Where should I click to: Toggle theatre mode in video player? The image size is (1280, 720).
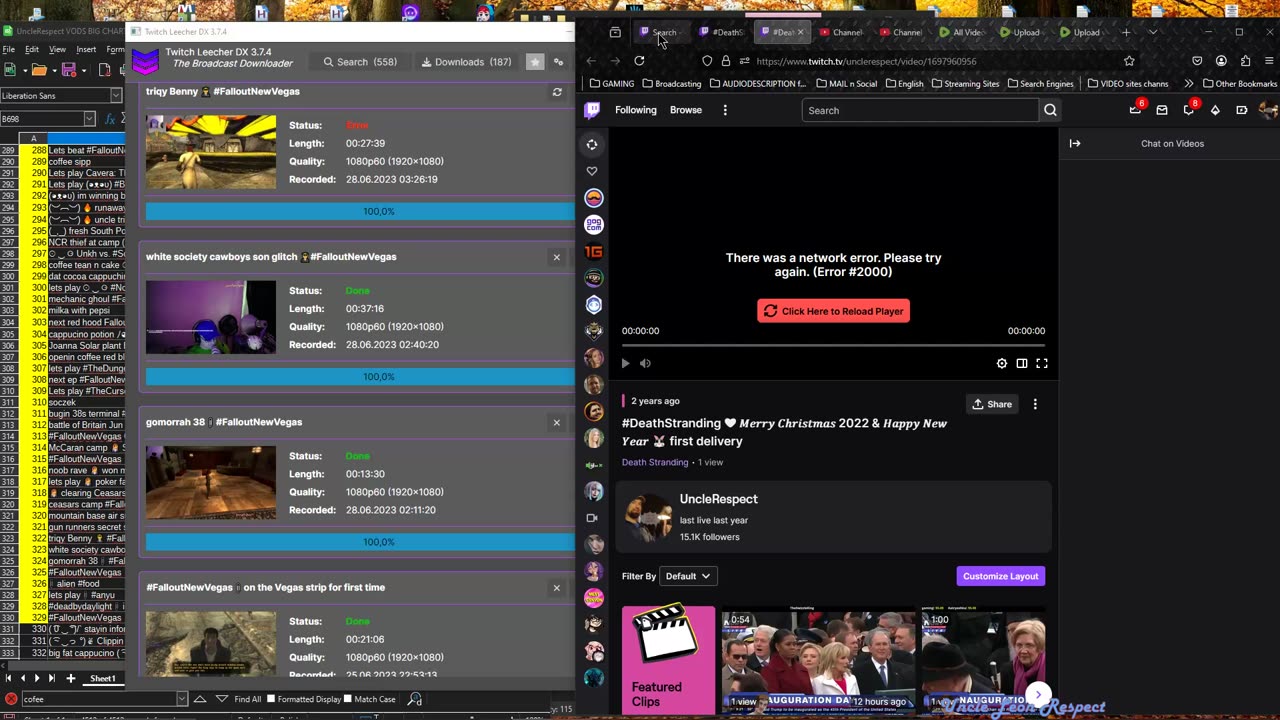1022,363
